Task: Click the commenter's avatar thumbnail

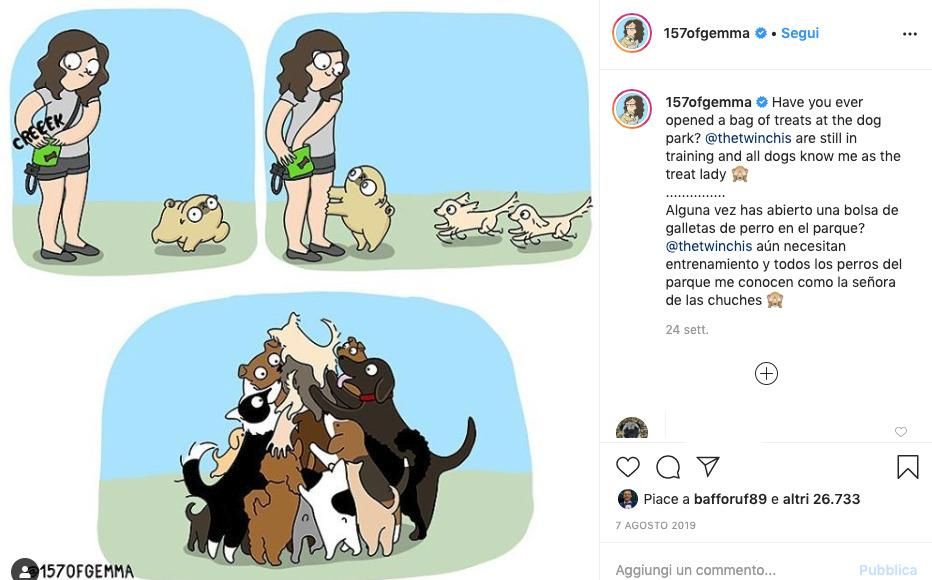Action: coord(632,430)
